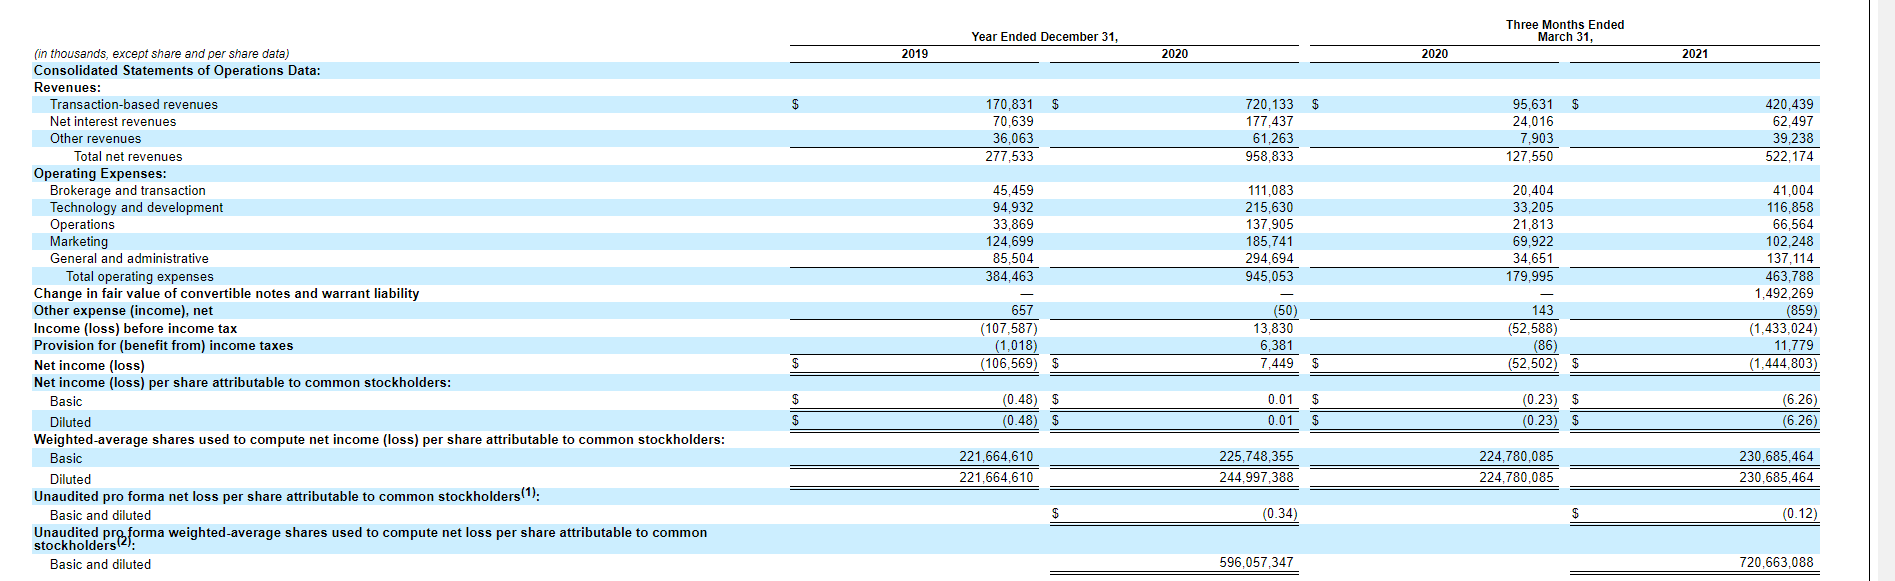Click the 2021 column header under Three Months Ended
This screenshot has width=1895, height=581.
point(1694,54)
